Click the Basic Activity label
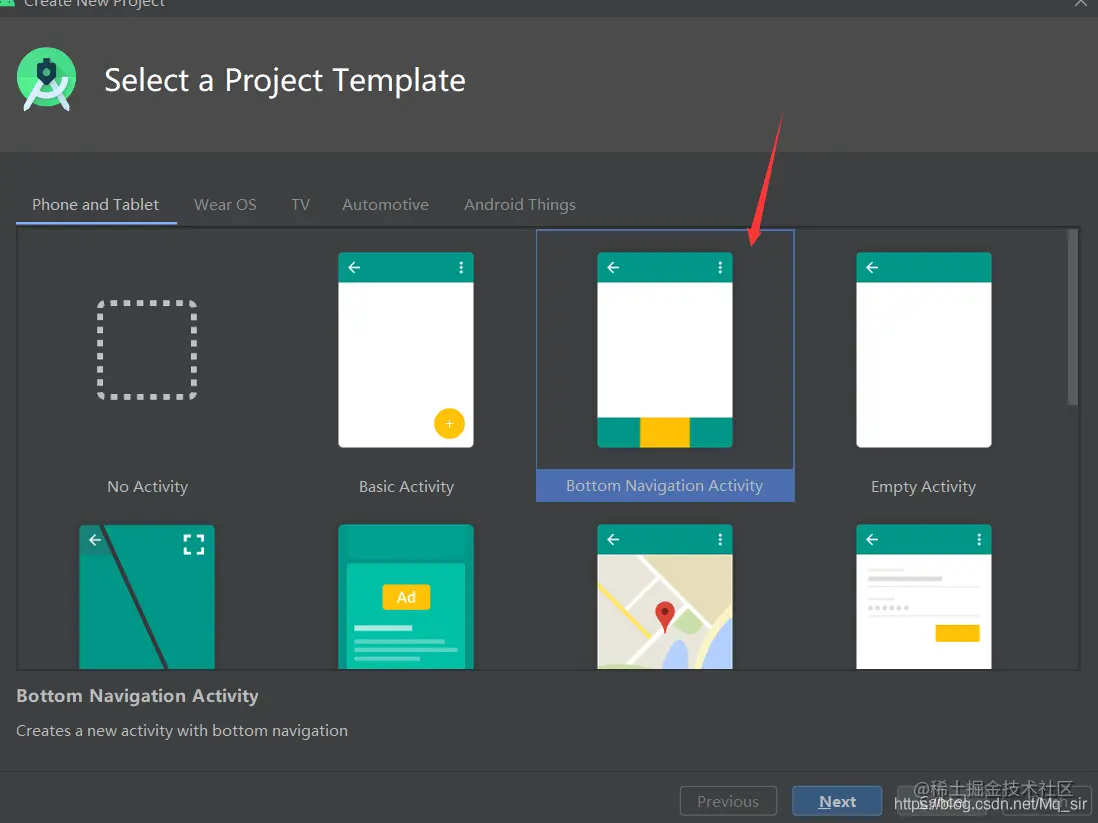This screenshot has height=823, width=1098. coord(406,487)
